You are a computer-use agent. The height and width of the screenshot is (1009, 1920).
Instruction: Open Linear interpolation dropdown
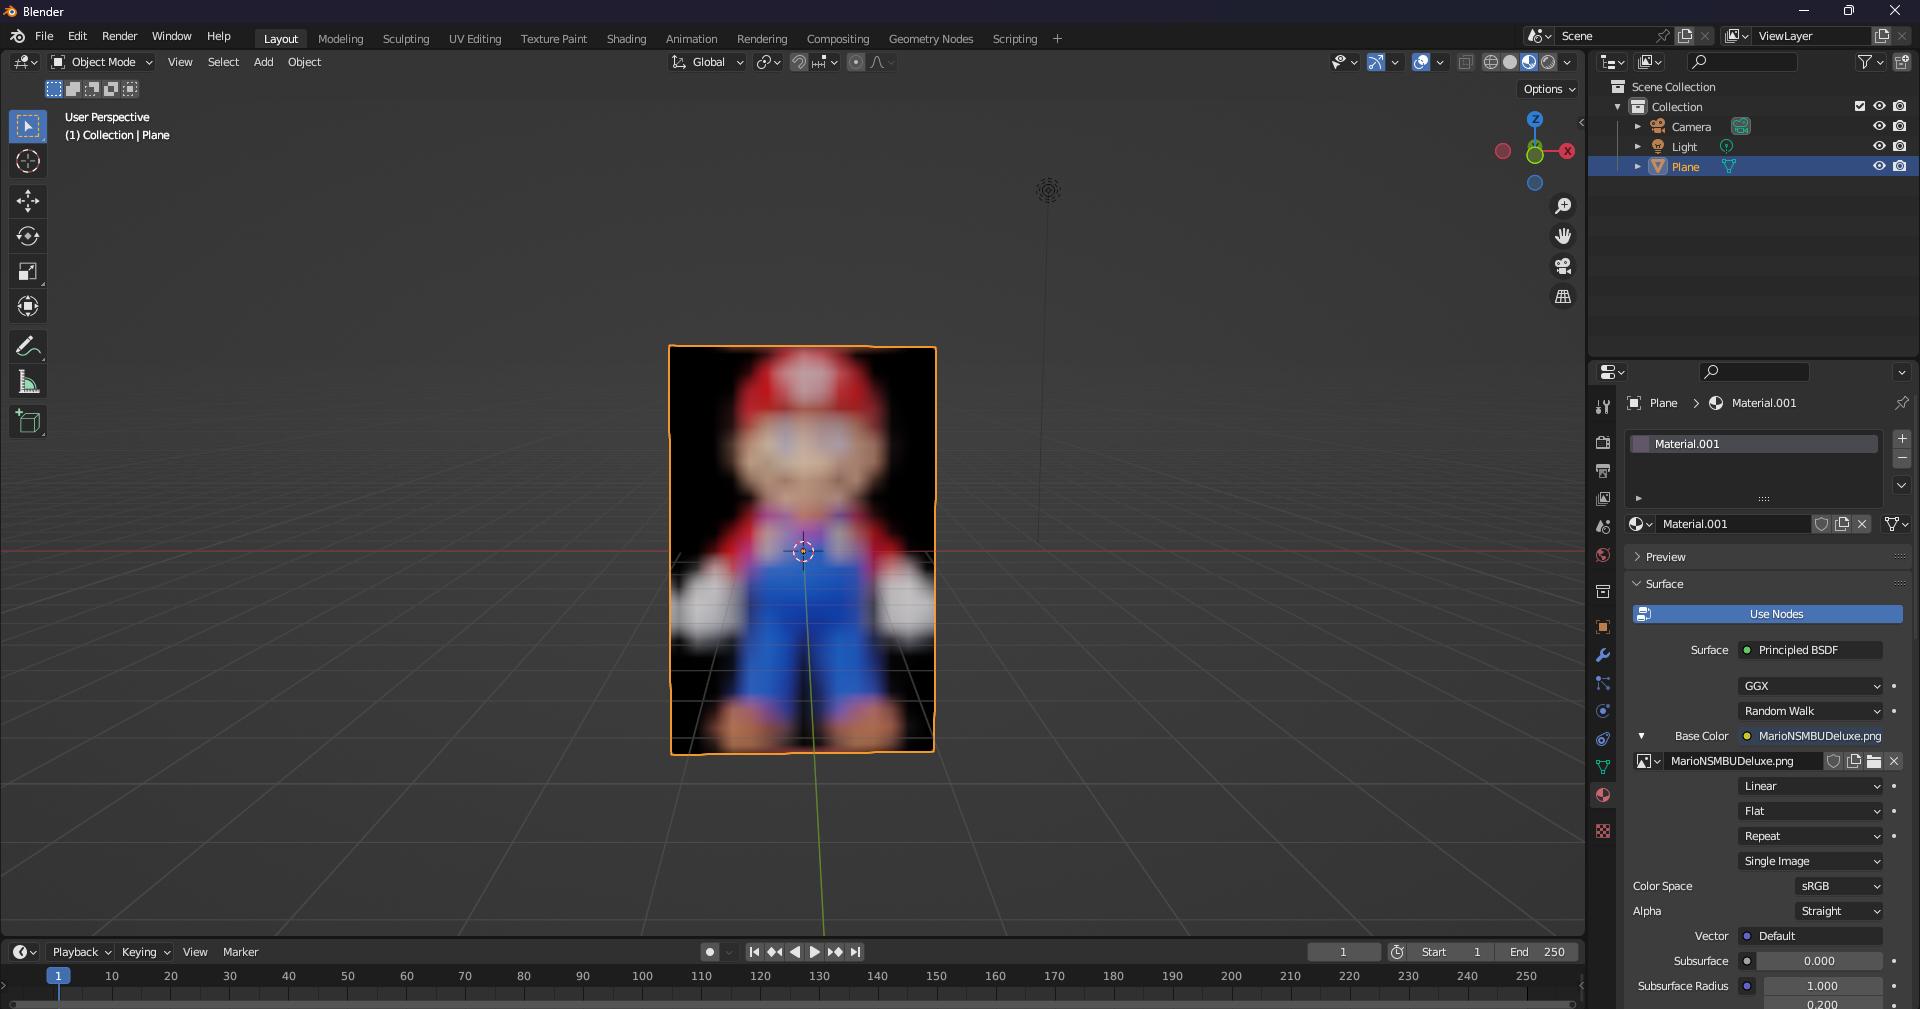(x=1811, y=786)
